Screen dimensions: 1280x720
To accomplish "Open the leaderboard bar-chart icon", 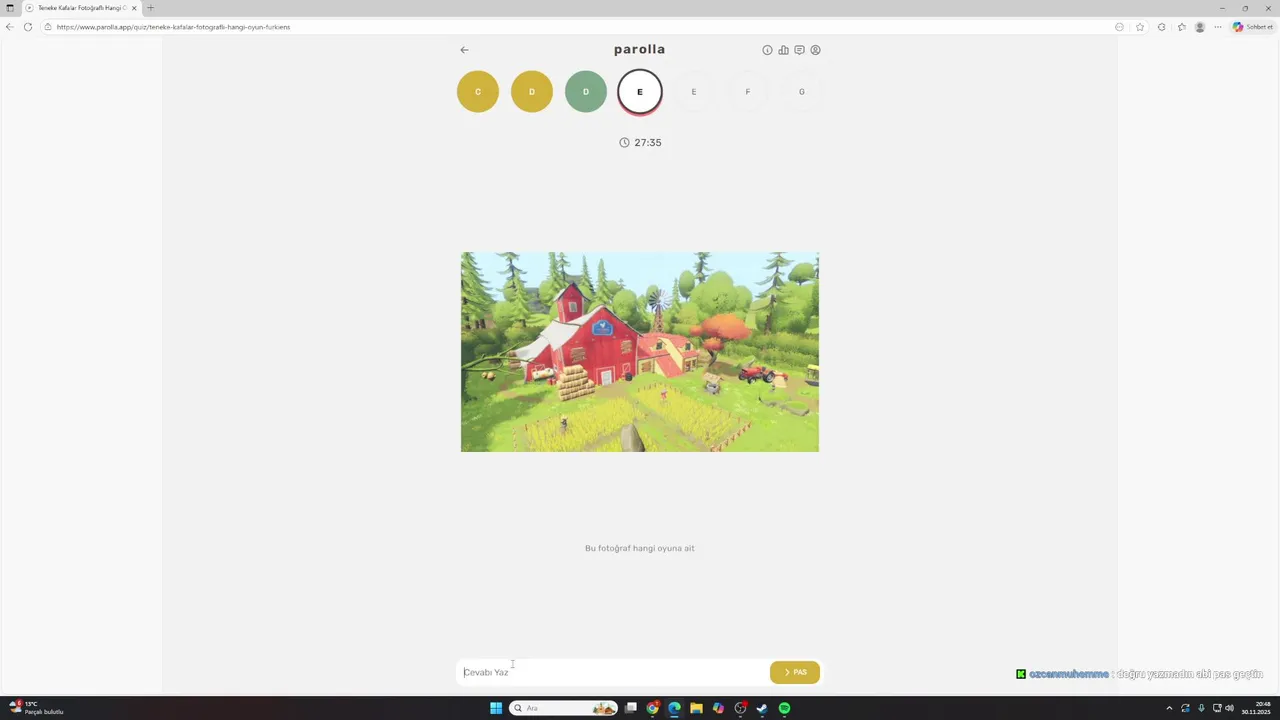I will point(784,50).
